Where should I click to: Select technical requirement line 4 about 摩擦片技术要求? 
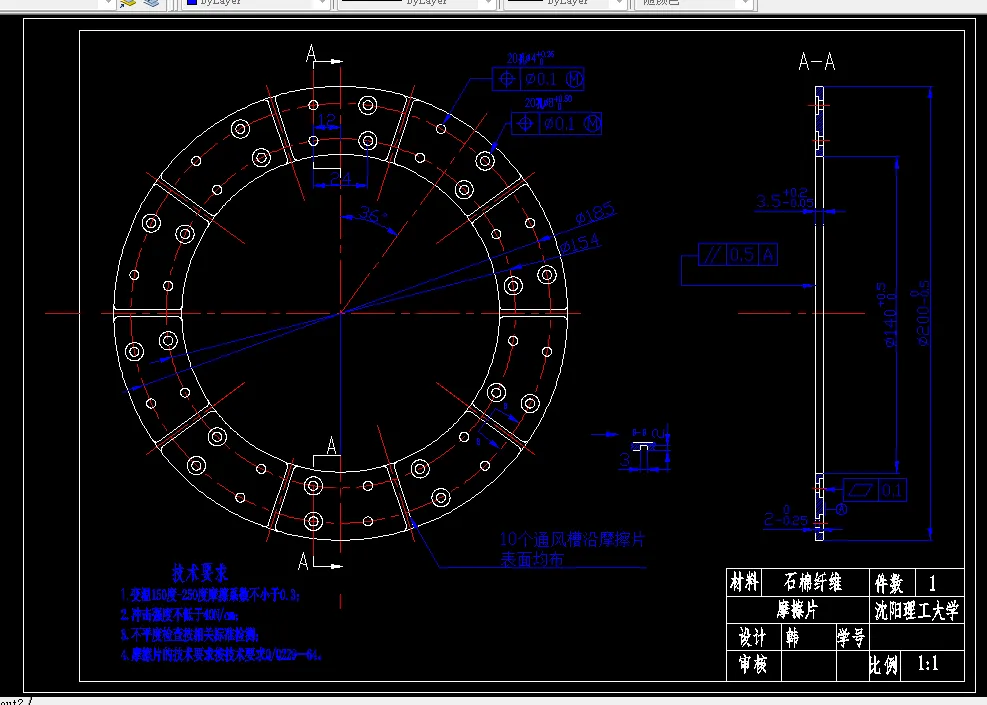point(222,655)
